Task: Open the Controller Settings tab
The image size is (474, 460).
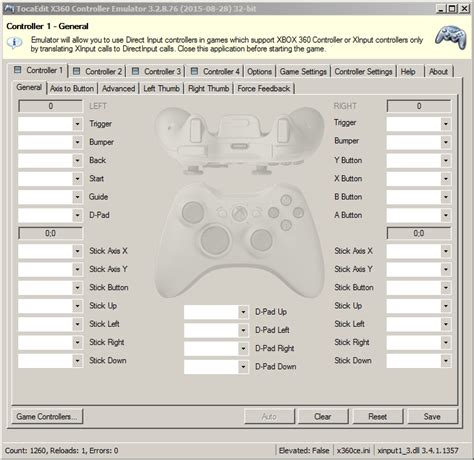Action: [363, 71]
